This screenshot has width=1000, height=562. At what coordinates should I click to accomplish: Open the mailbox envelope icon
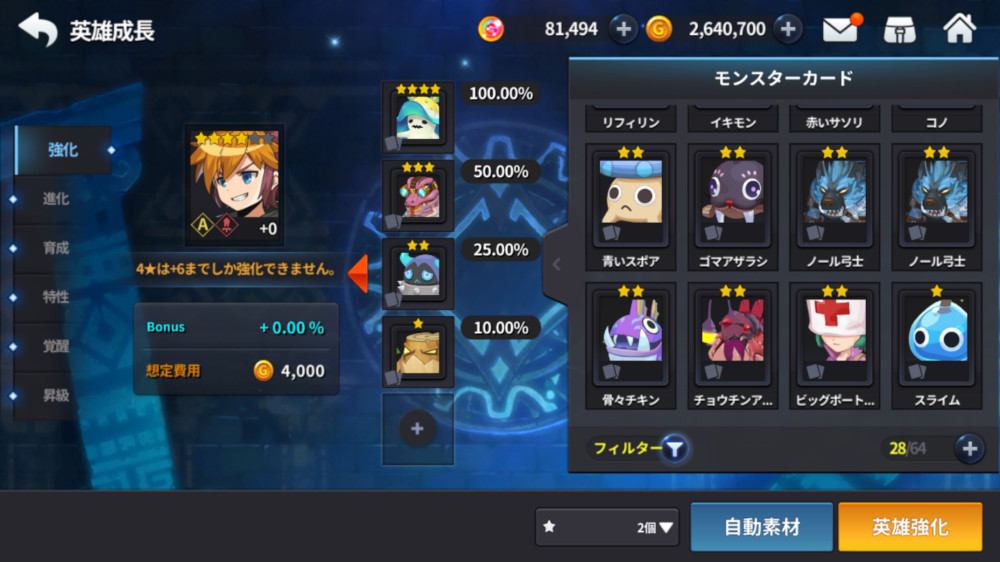[841, 29]
